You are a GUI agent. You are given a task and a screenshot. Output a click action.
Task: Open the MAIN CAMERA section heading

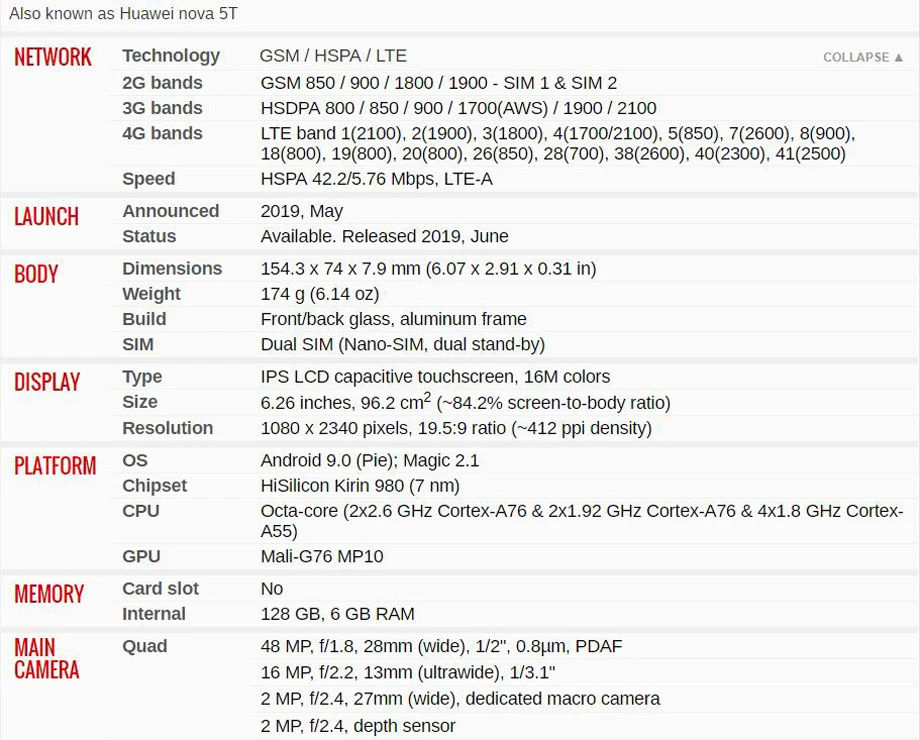click(47, 658)
